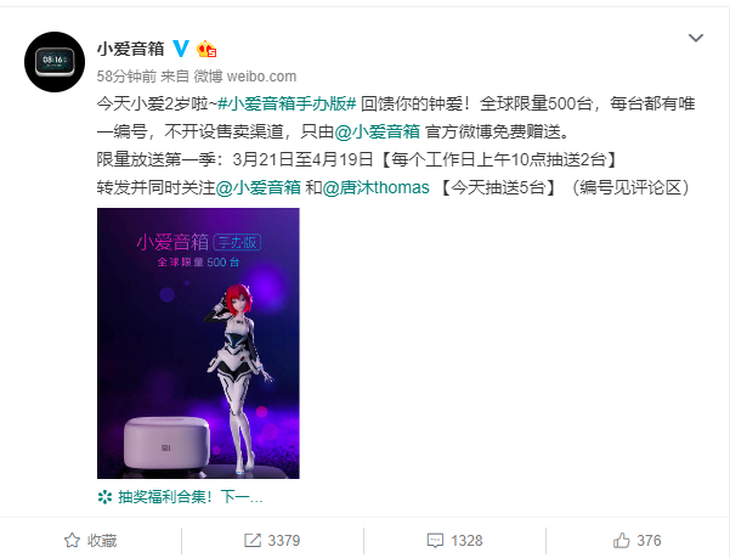The image size is (730, 558).
Task: Open the 58分钟前 timestamp link
Action: click(x=126, y=76)
